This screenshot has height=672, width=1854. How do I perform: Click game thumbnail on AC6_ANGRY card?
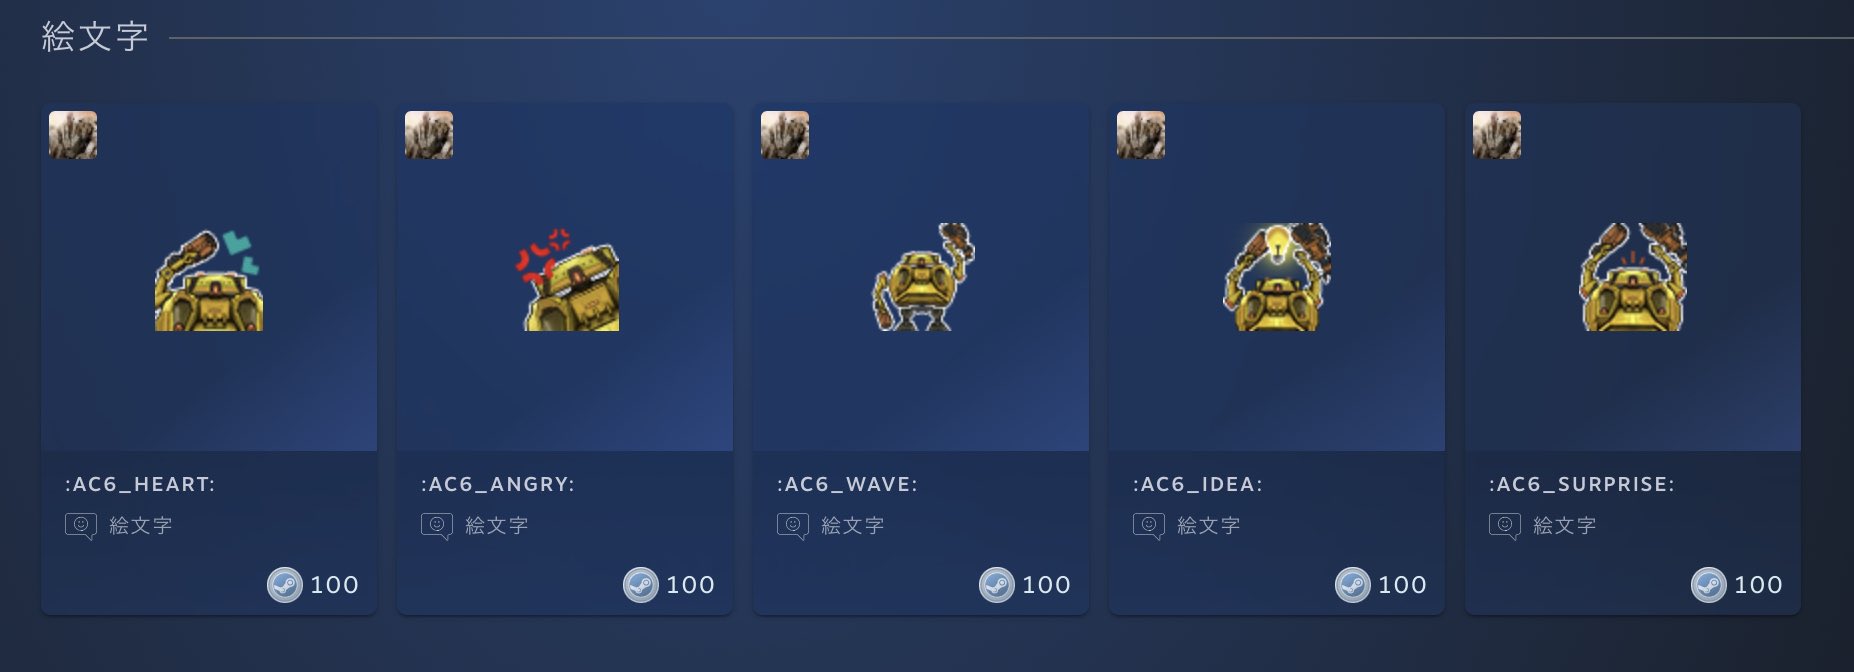(429, 135)
